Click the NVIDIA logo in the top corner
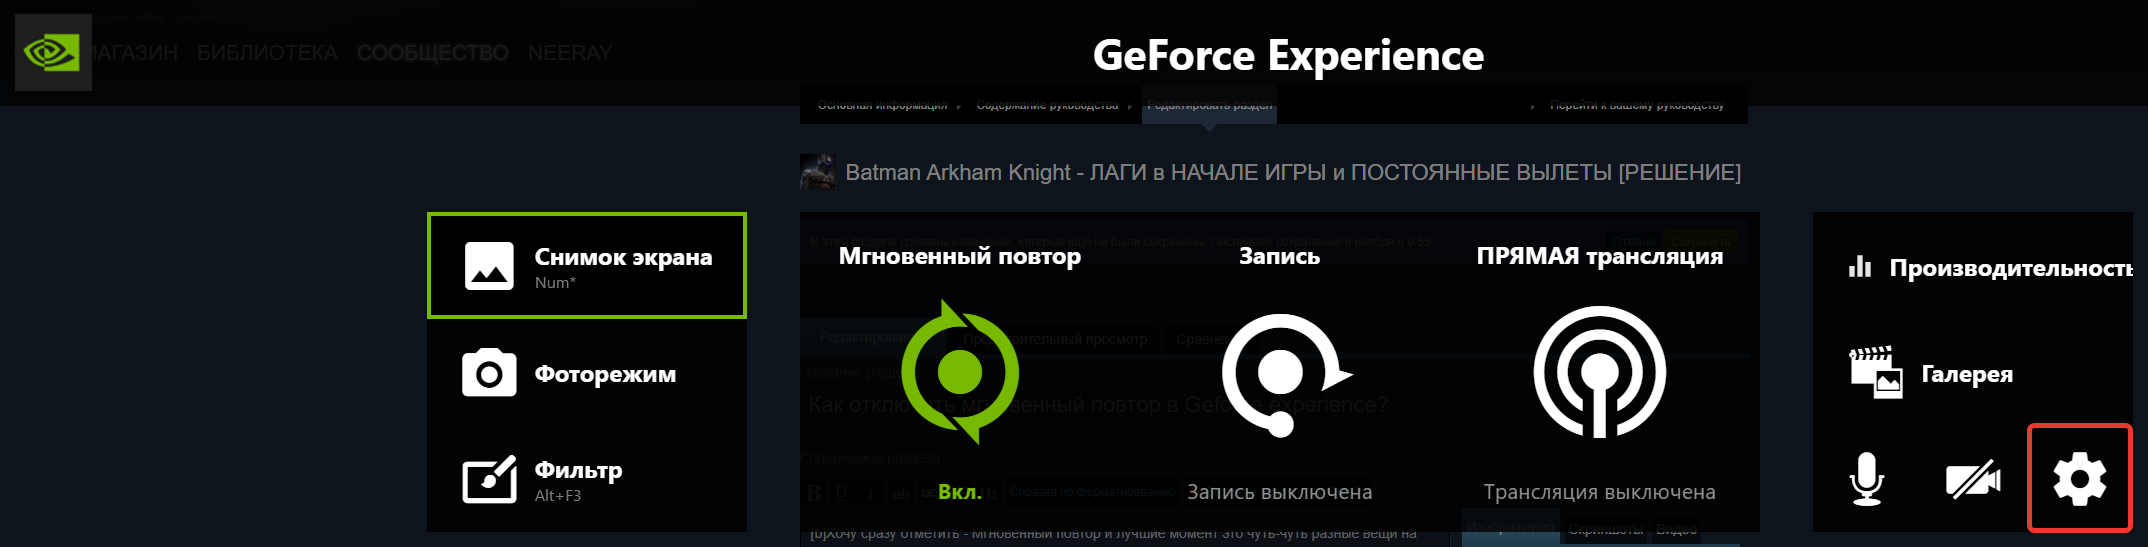Image resolution: width=2148 pixels, height=547 pixels. coord(53,52)
